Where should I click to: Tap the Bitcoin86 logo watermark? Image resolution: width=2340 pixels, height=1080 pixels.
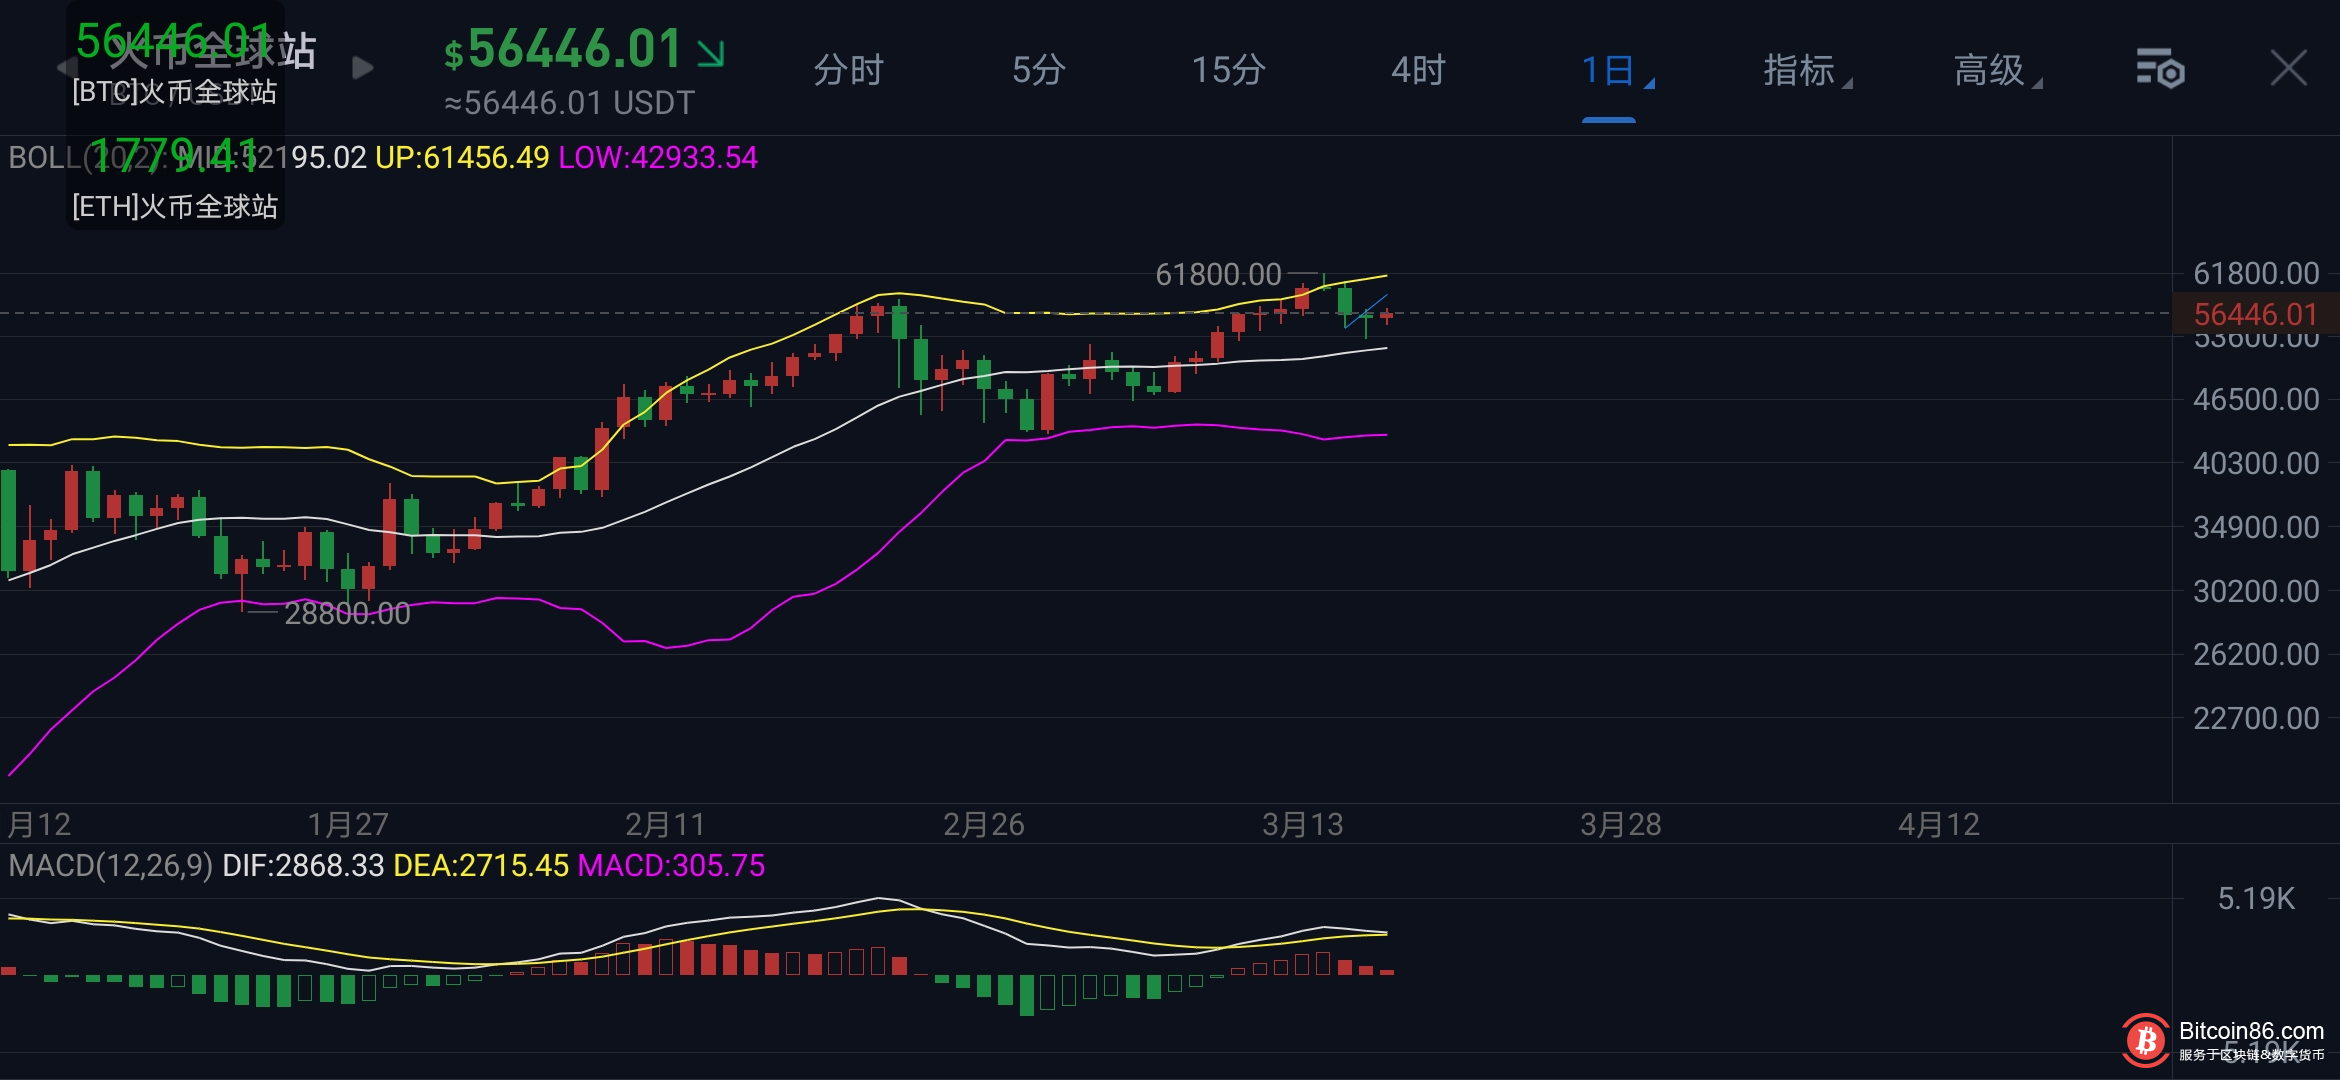[2144, 1041]
